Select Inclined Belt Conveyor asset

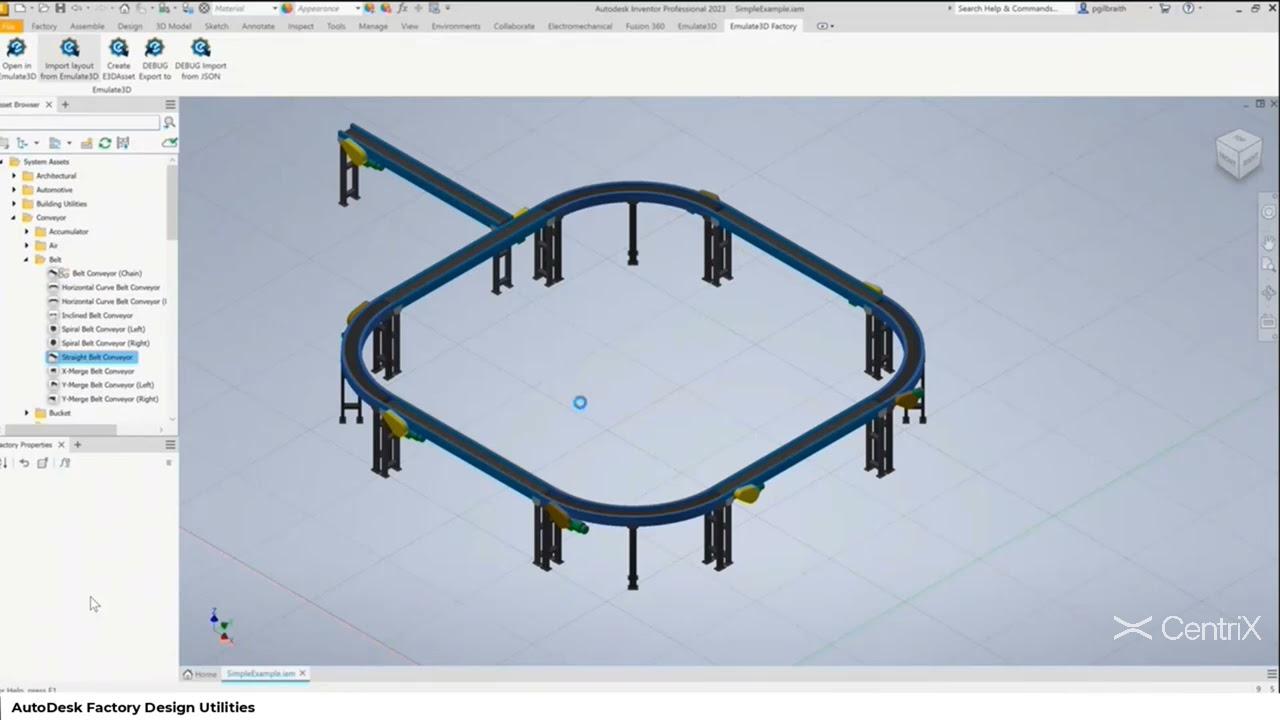[97, 315]
